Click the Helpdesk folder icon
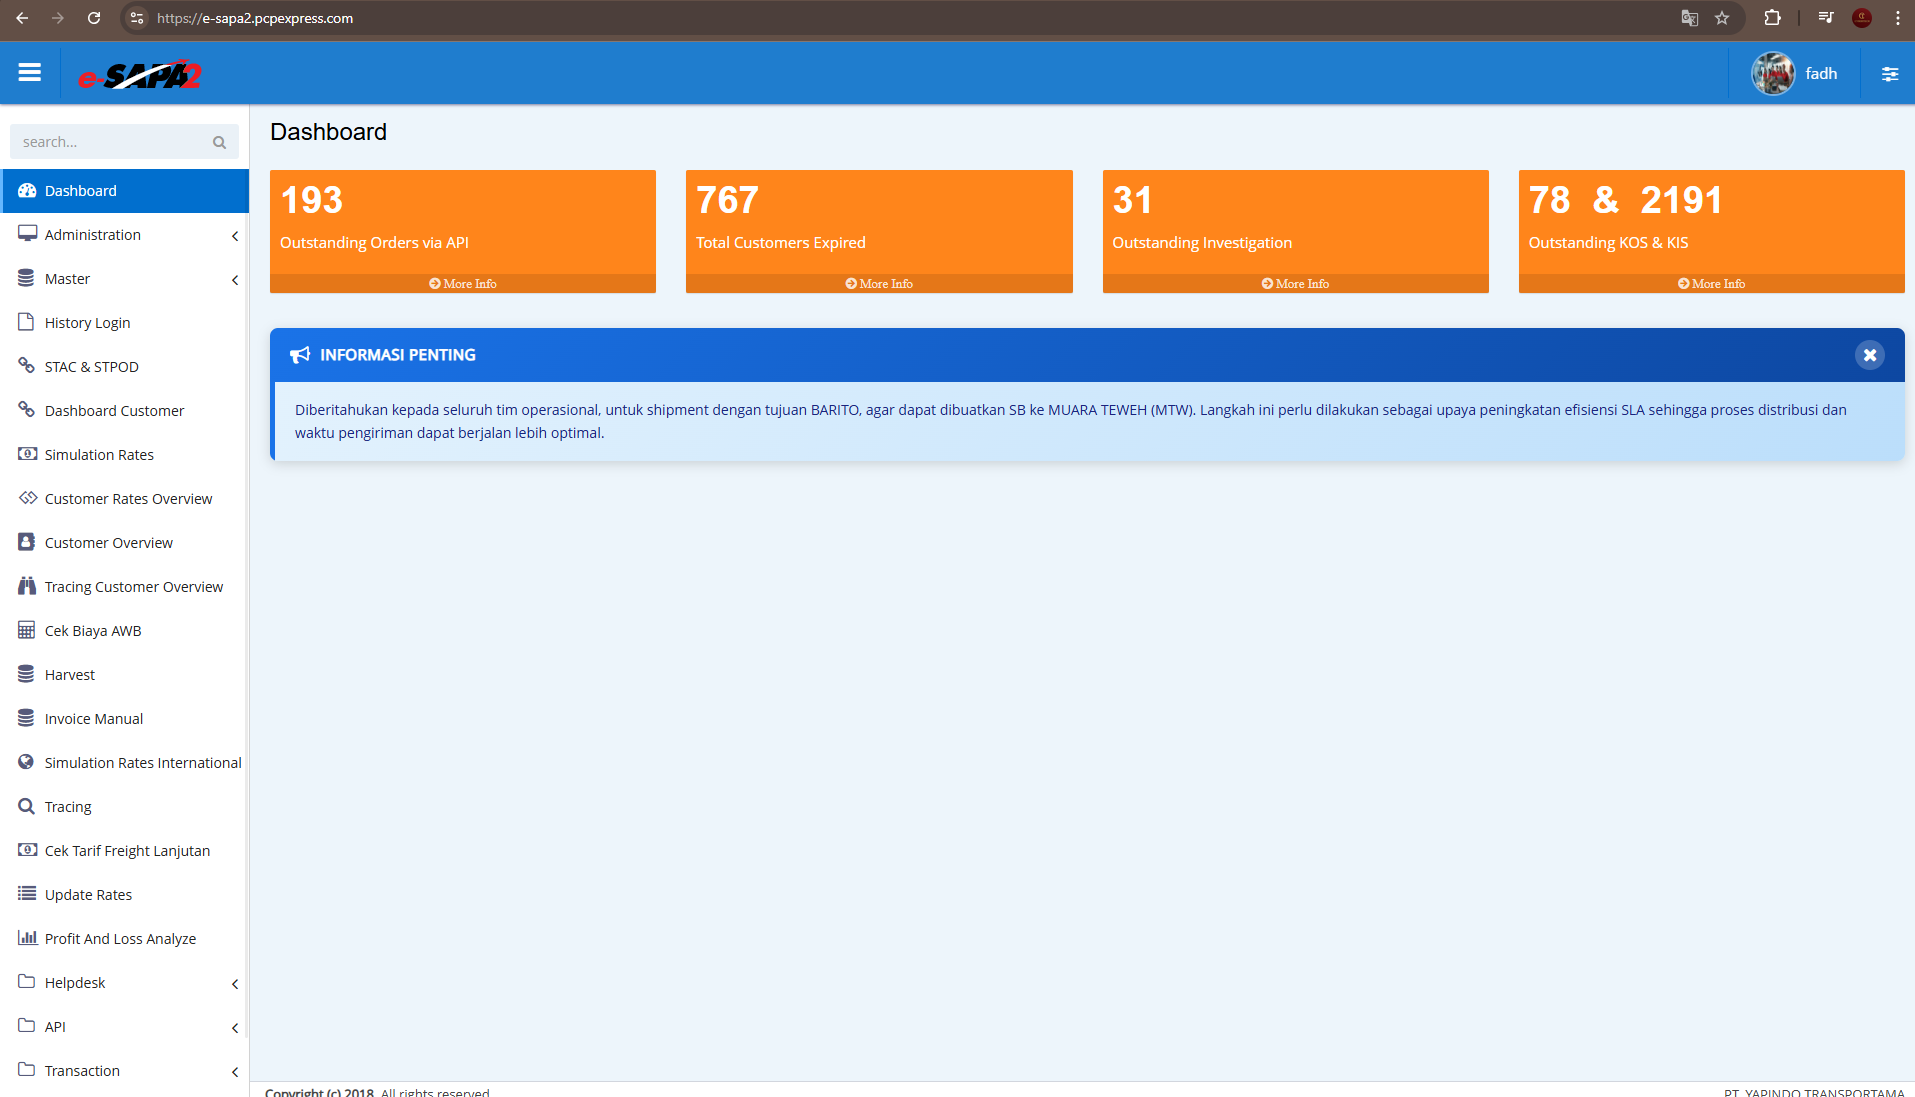The image size is (1915, 1097). pos(27,982)
